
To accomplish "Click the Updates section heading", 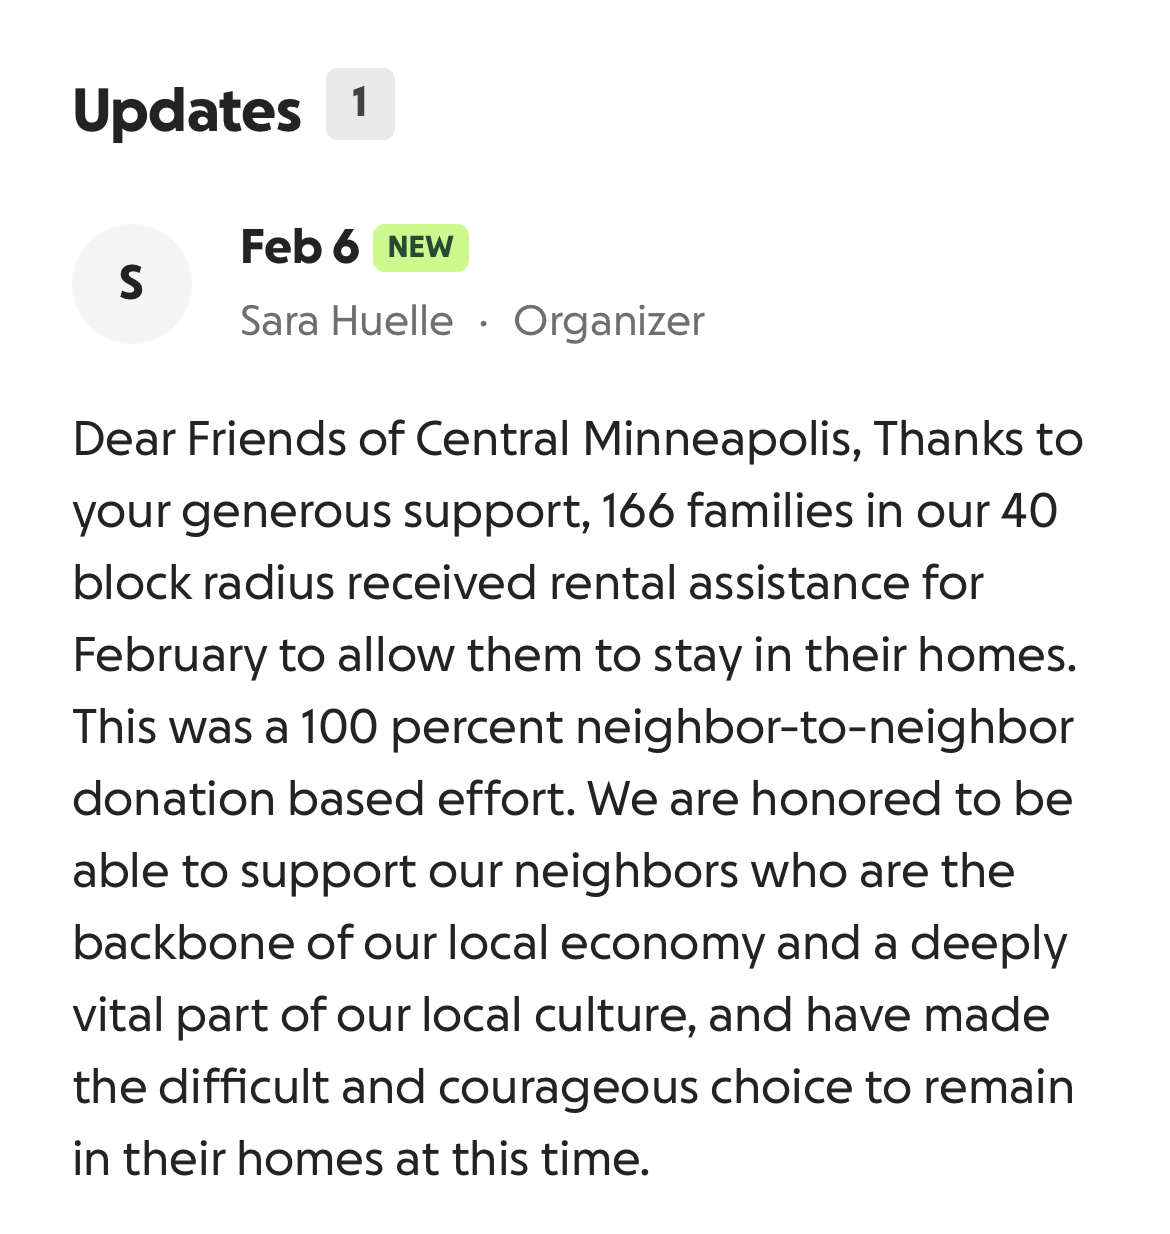I will click(x=187, y=110).
